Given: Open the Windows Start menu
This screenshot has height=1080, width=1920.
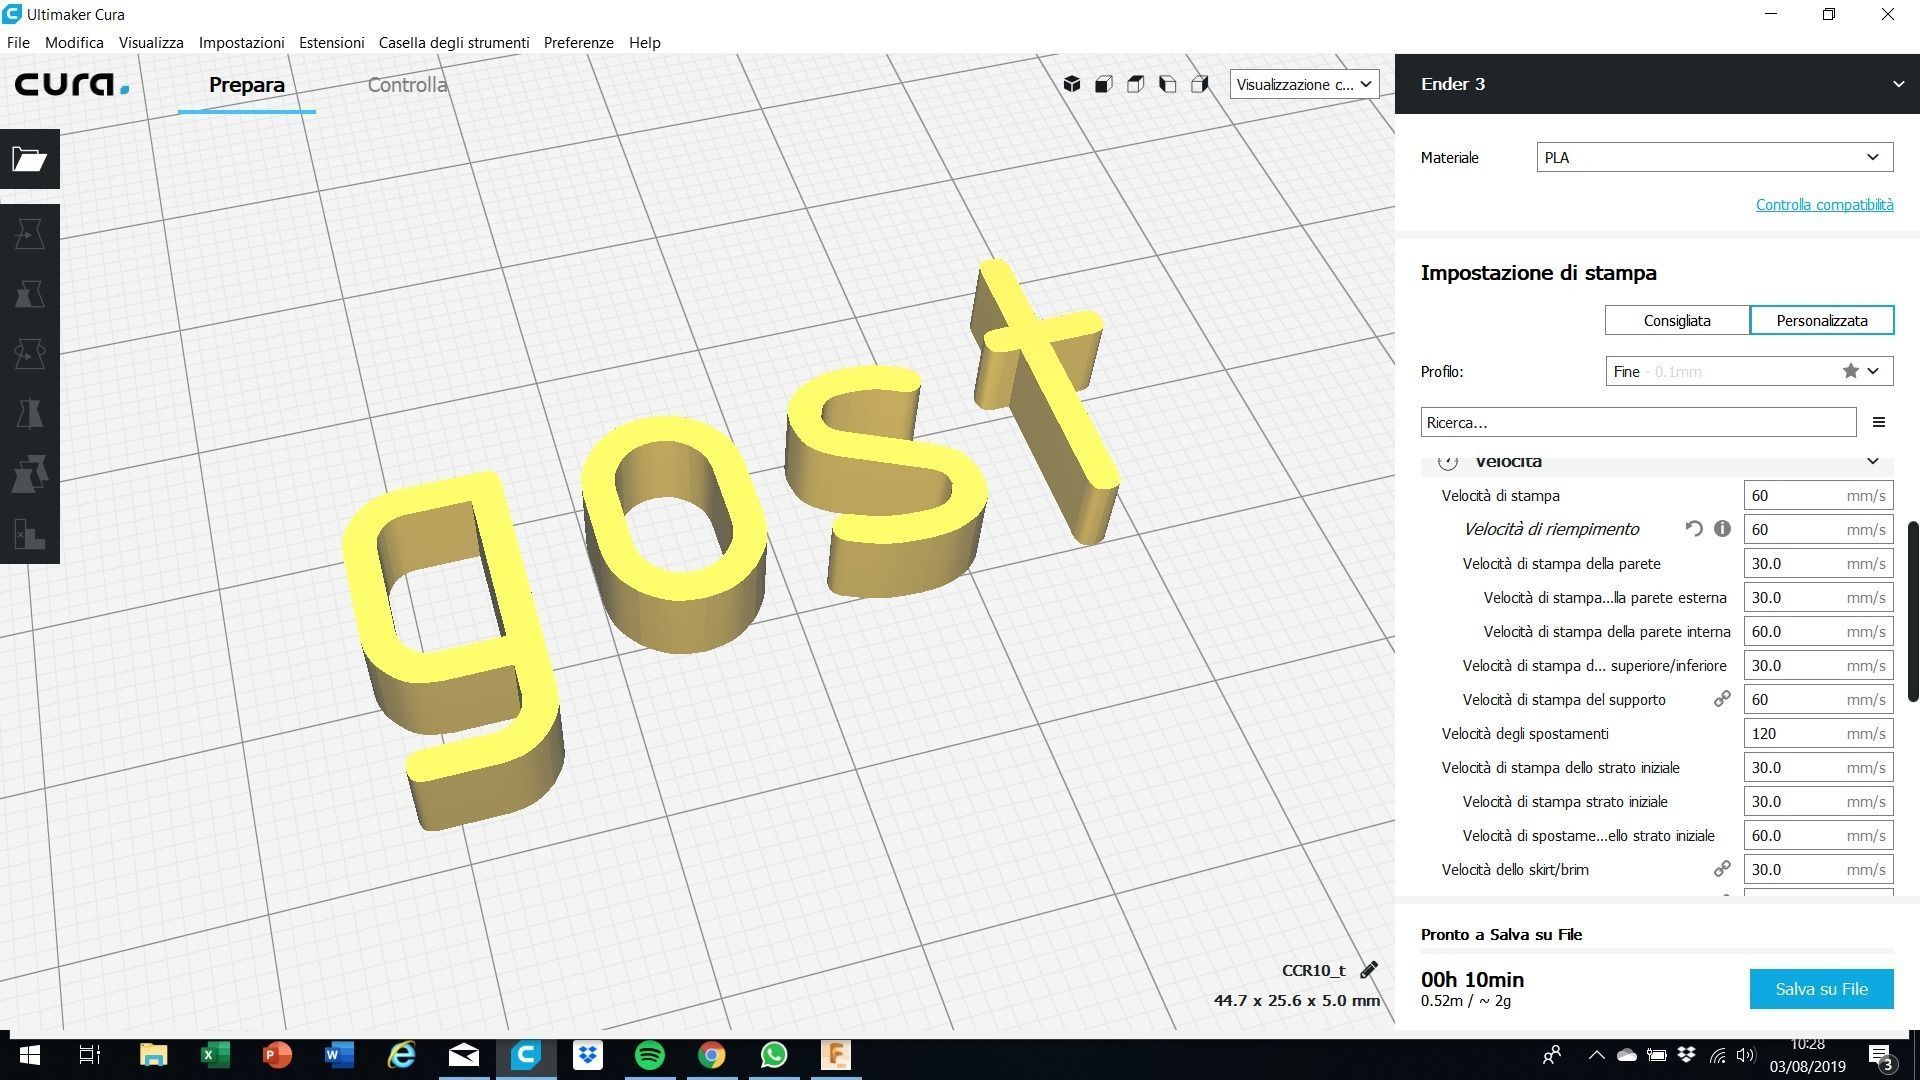Looking at the screenshot, I should [x=30, y=1055].
